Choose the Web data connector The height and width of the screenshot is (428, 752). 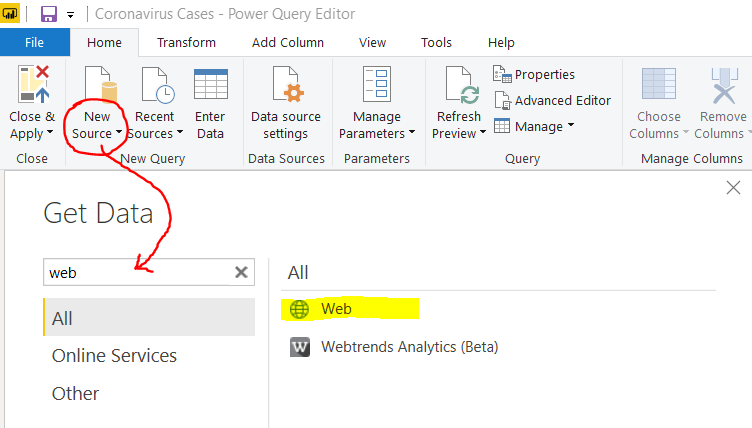pos(350,309)
